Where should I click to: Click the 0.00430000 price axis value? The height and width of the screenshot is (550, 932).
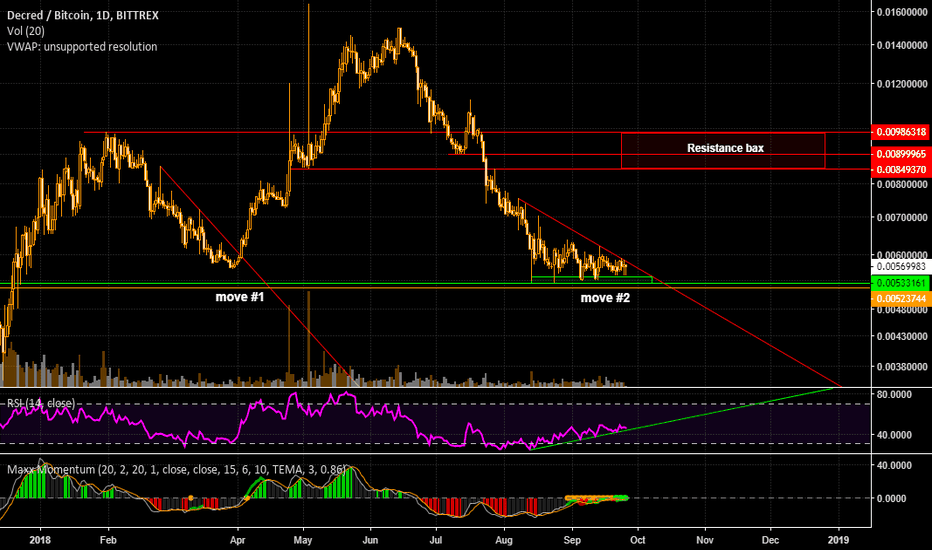coord(902,337)
